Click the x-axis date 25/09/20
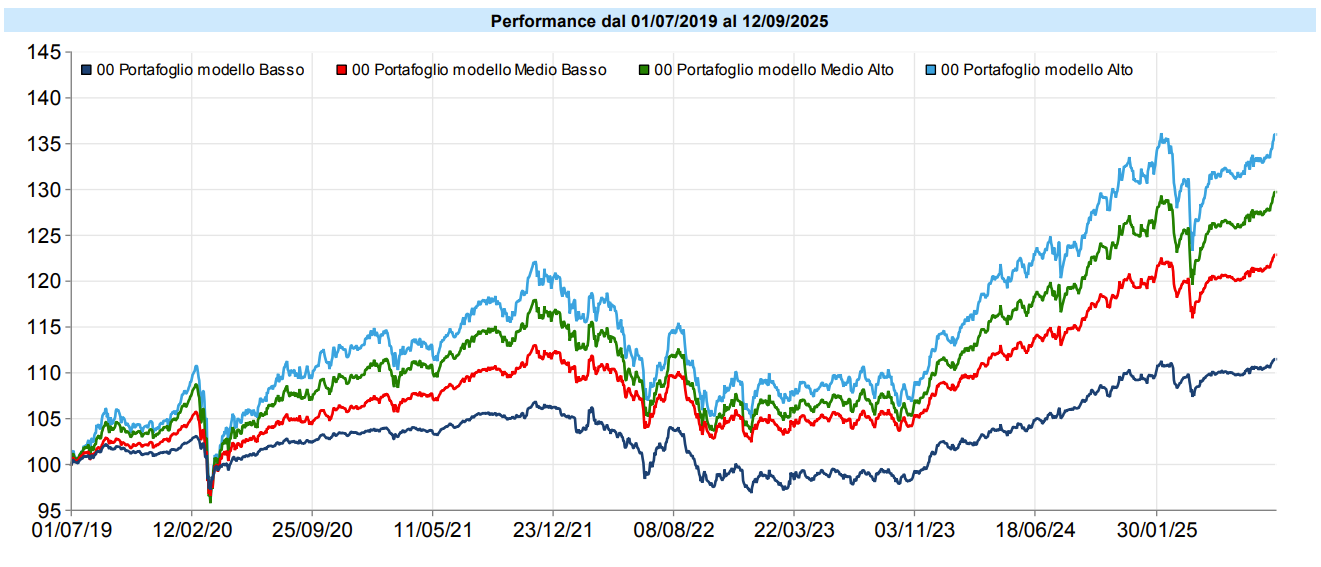The image size is (1321, 567). pos(312,530)
